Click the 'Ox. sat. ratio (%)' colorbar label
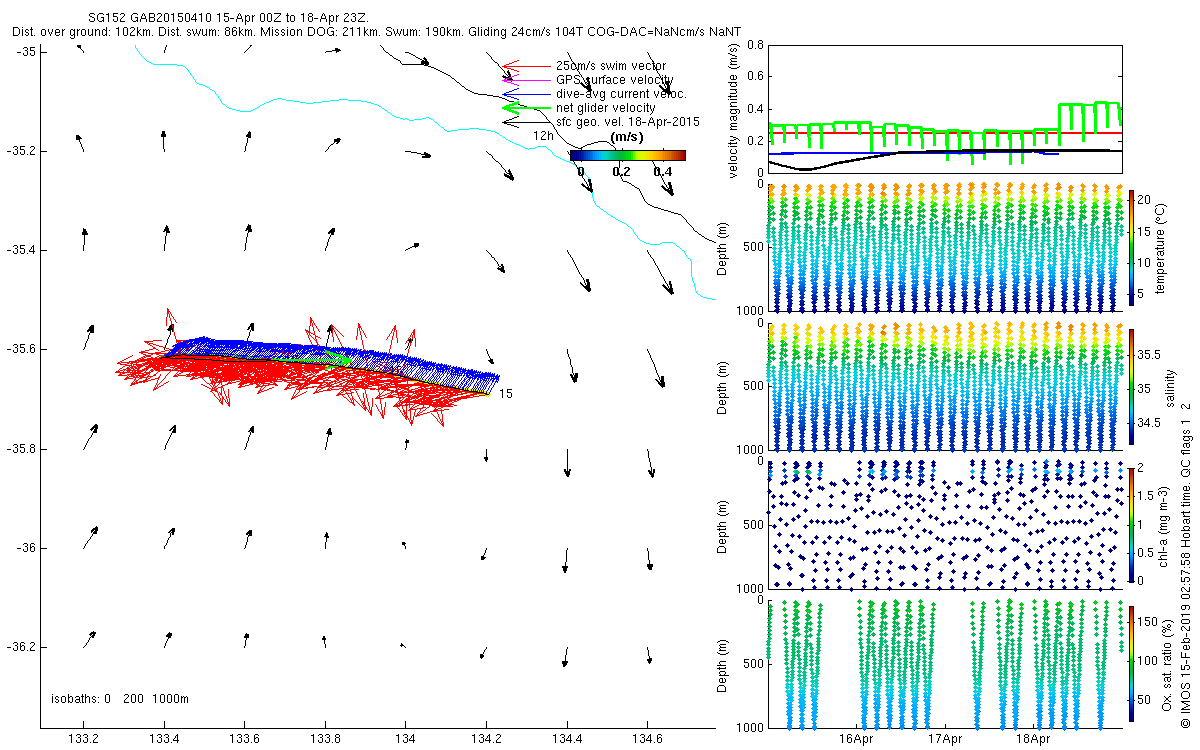The image size is (1200, 750). [x=1167, y=664]
